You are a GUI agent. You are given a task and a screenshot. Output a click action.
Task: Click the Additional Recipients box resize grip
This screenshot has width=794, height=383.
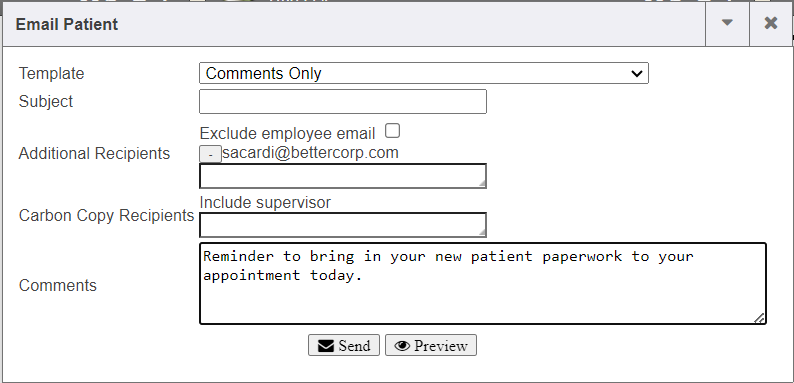coord(482,183)
